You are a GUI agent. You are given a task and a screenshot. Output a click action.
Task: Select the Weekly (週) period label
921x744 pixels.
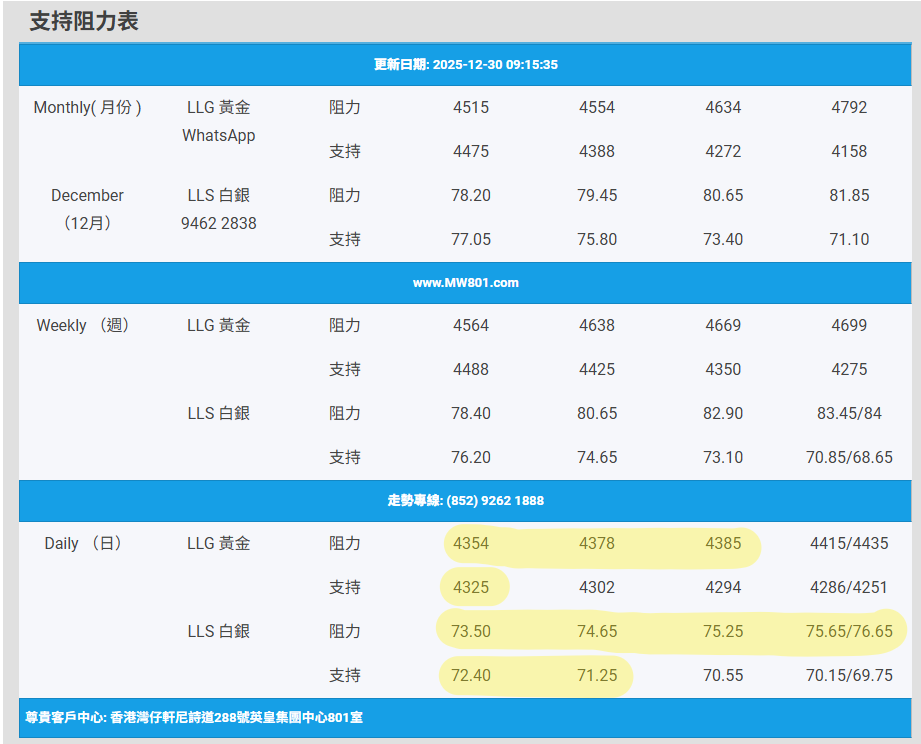tap(83, 325)
